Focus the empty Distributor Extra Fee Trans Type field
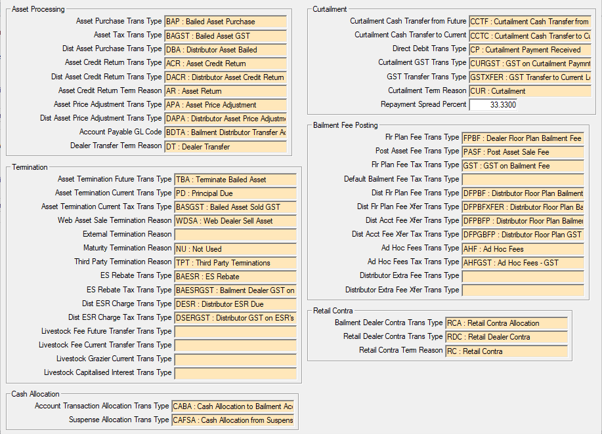The width and height of the screenshot is (602, 434). tap(523, 276)
